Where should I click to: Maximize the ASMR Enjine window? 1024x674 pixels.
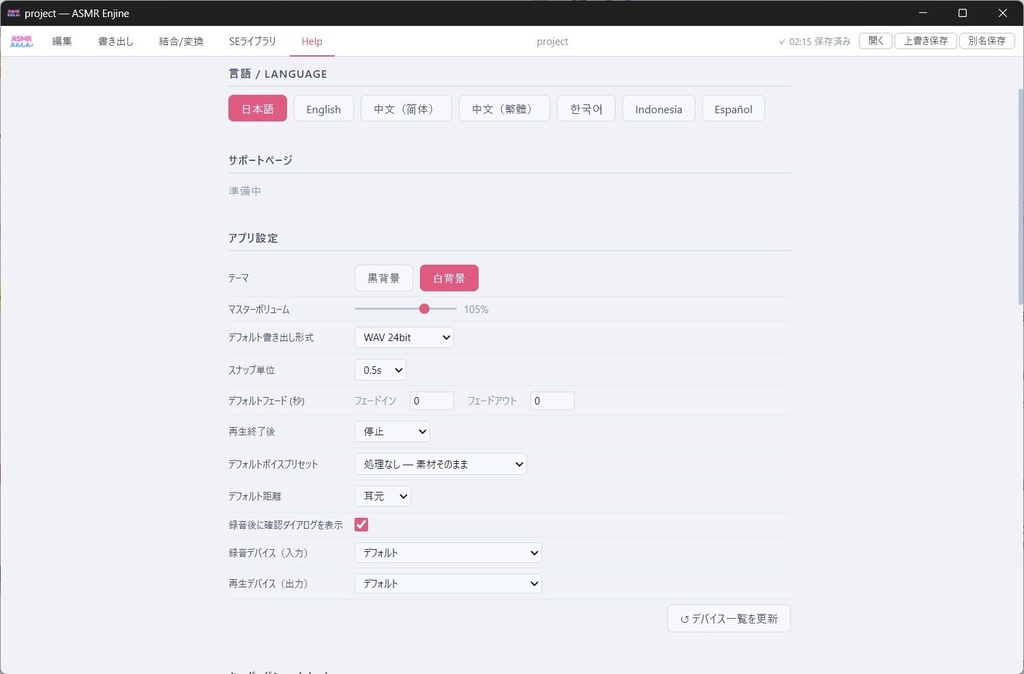pyautogui.click(x=962, y=13)
